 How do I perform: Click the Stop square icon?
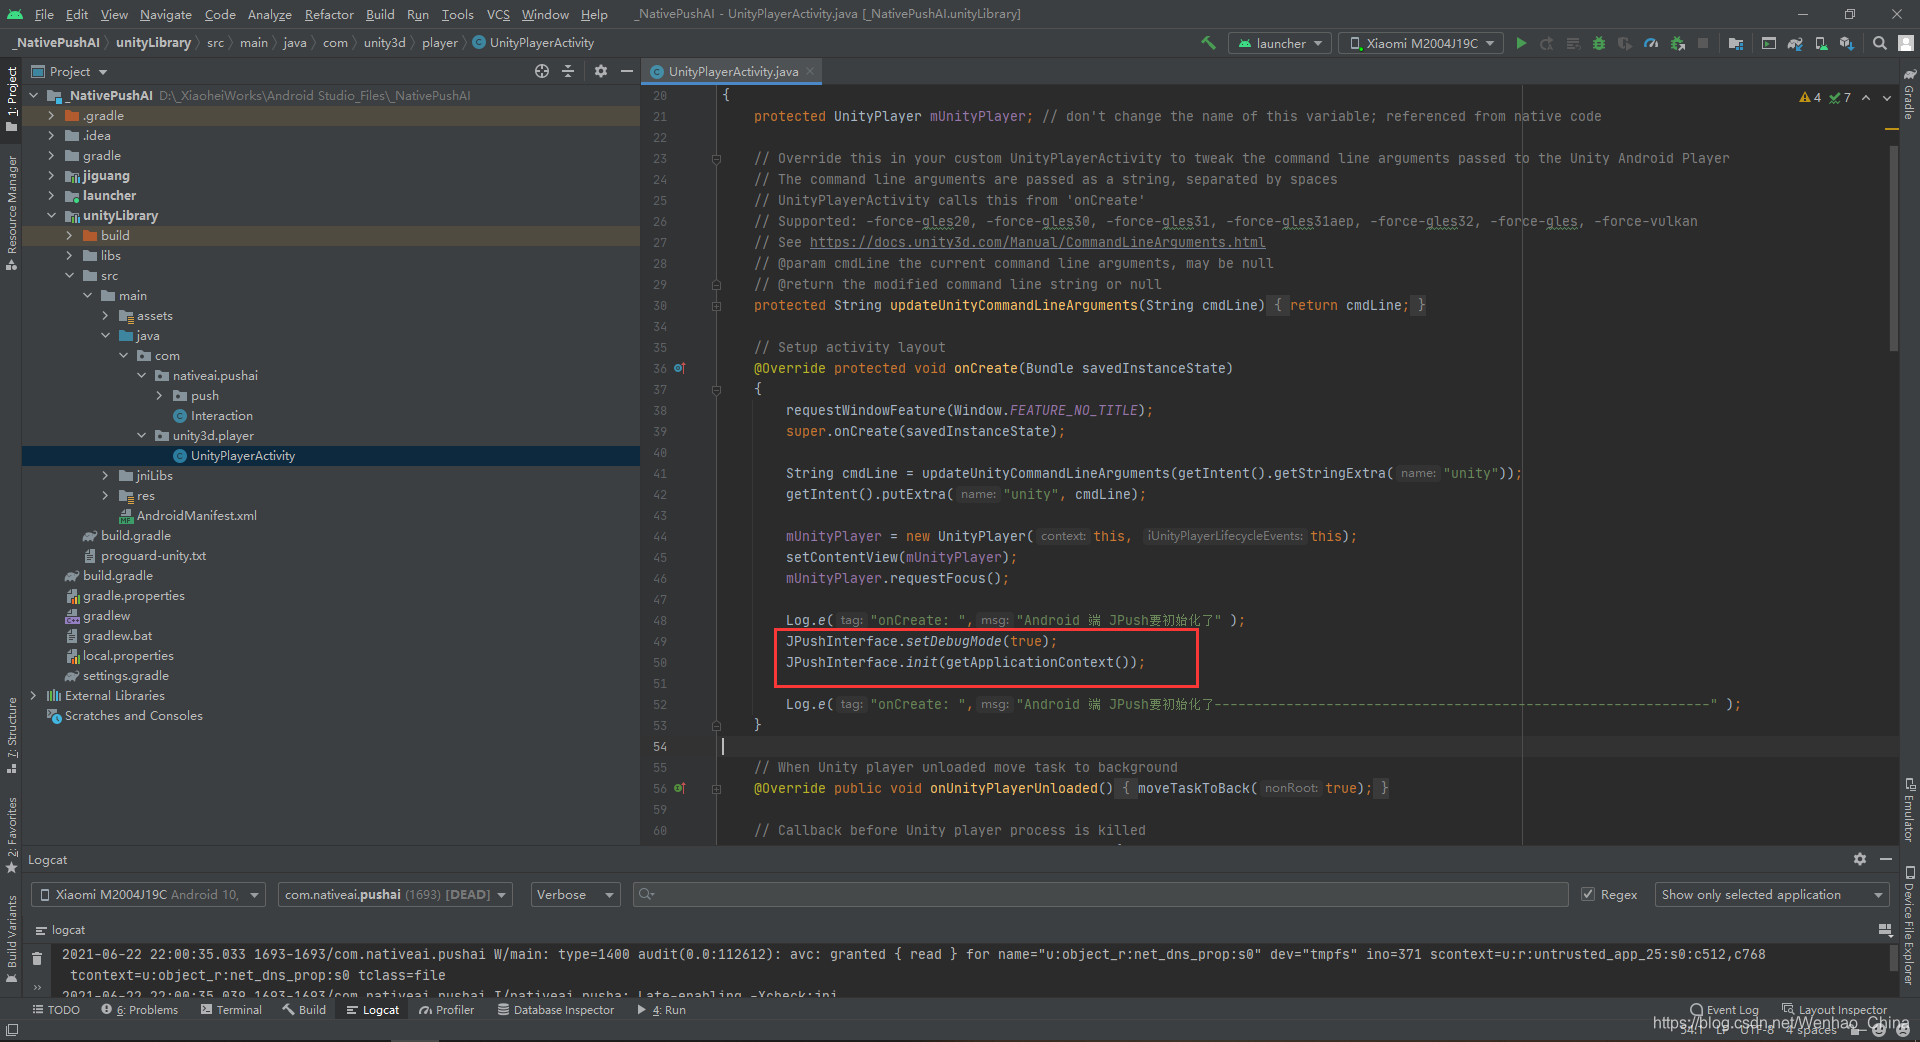pyautogui.click(x=1703, y=43)
